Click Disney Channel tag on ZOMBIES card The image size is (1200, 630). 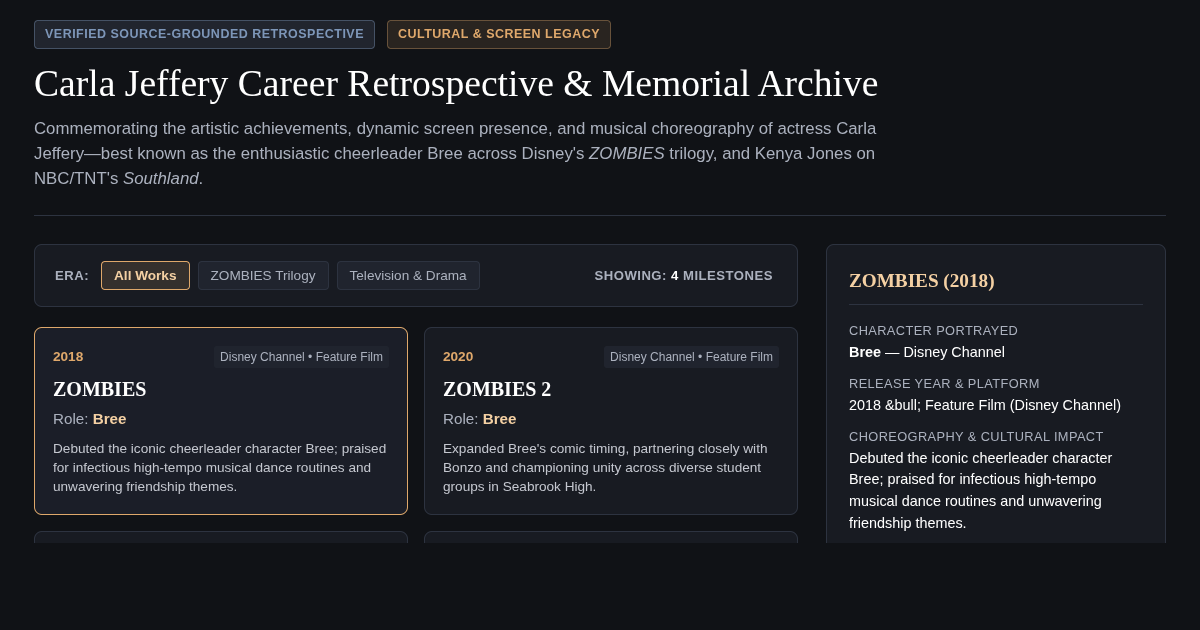(x=301, y=357)
